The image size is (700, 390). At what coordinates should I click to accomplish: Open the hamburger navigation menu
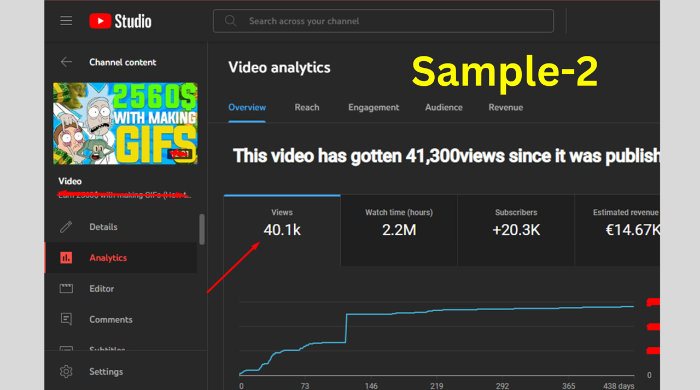pyautogui.click(x=66, y=21)
